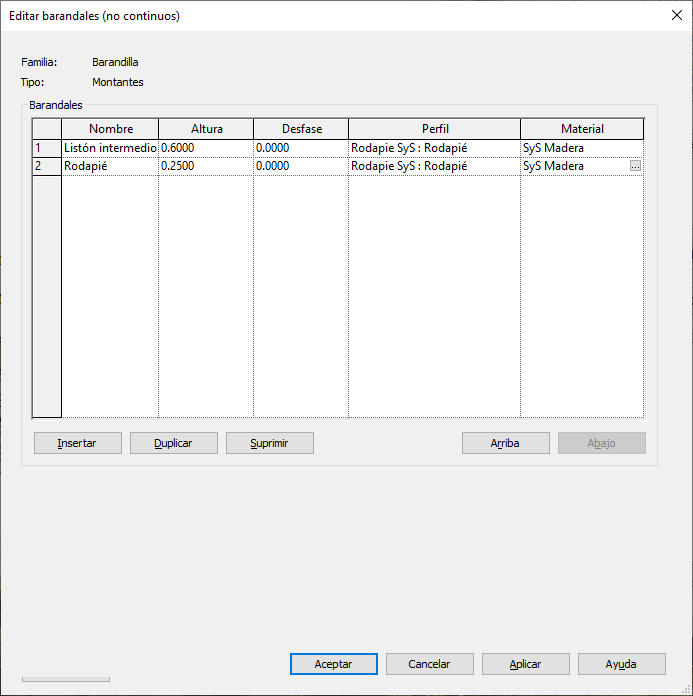Edit the Listón intermedio name cell
Image resolution: width=693 pixels, height=696 pixels.
tap(110, 148)
